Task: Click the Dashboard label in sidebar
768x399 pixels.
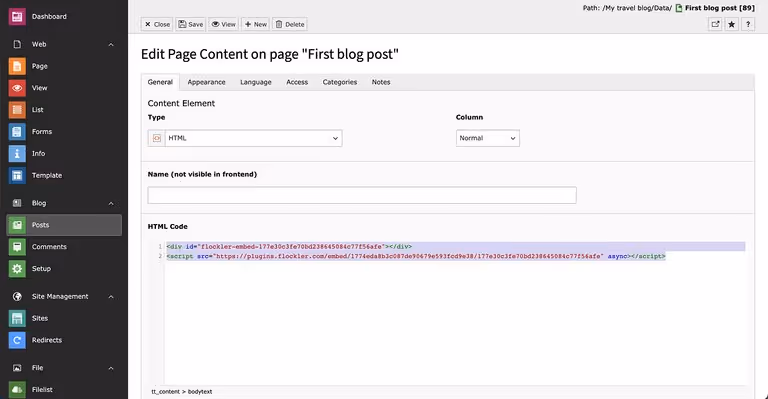Action: click(x=49, y=17)
